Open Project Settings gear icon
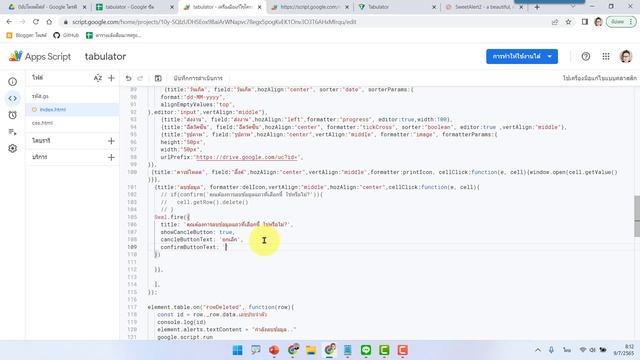 13,149
